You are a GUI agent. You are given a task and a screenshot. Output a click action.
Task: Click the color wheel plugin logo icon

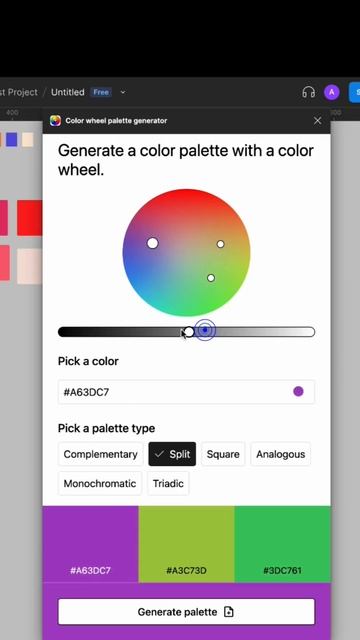[55, 120]
